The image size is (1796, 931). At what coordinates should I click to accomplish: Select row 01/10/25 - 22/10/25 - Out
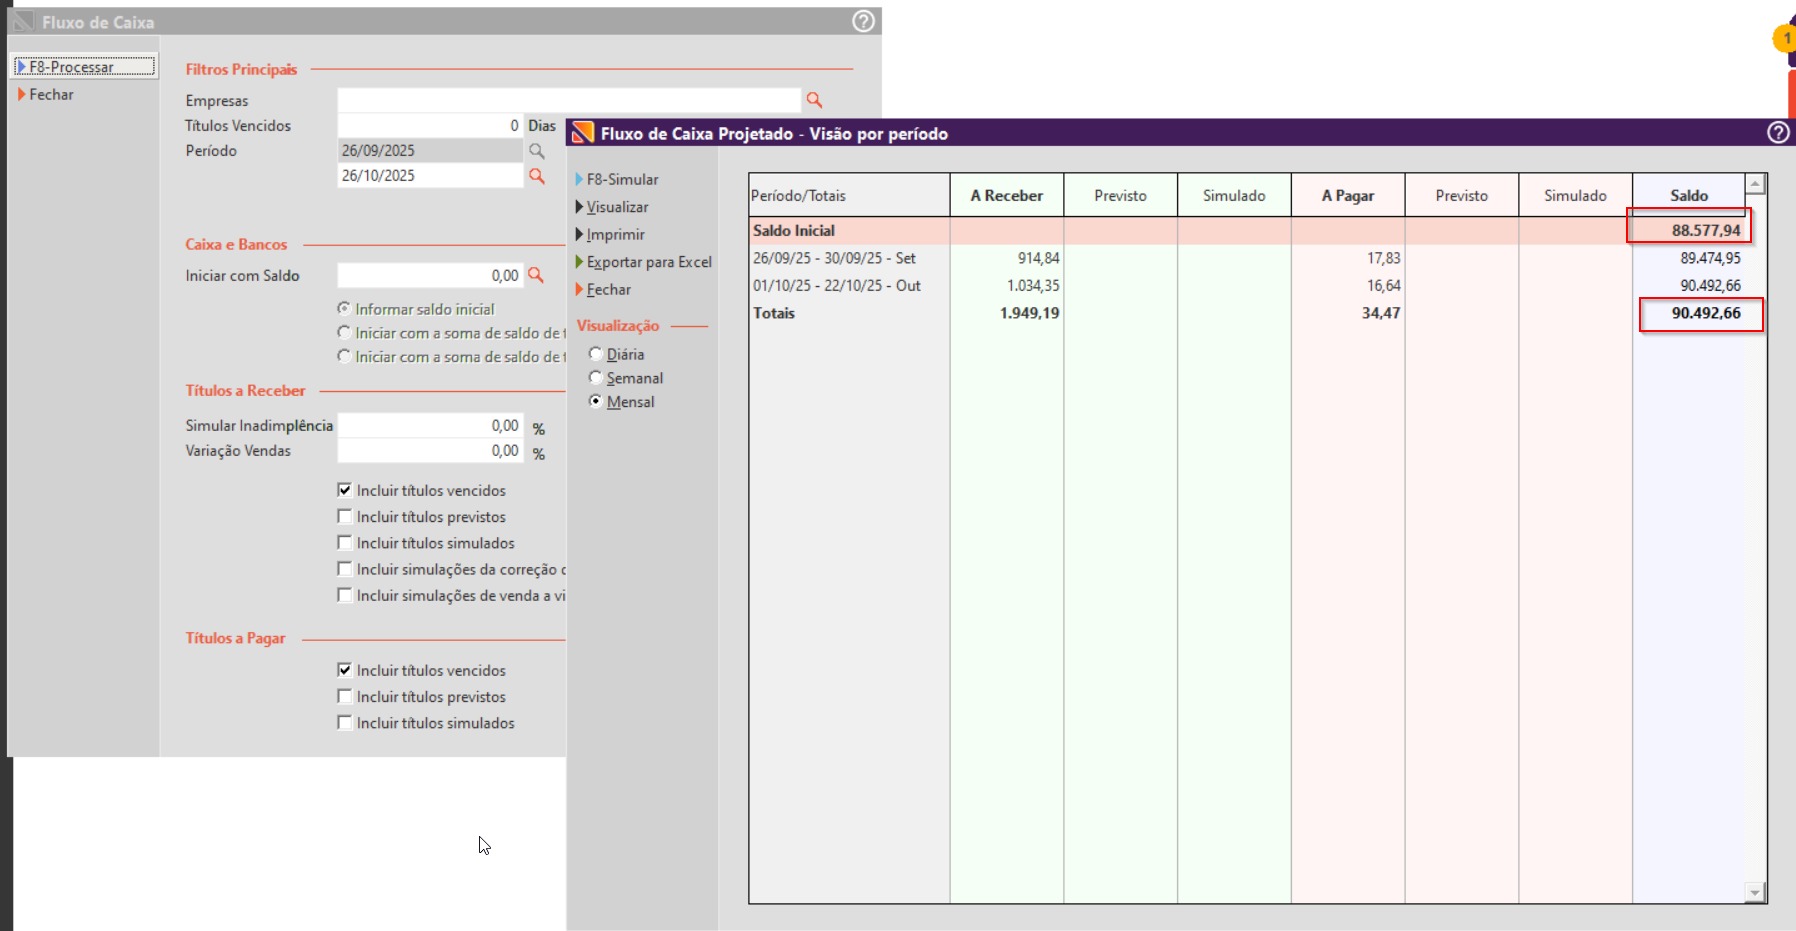click(837, 286)
